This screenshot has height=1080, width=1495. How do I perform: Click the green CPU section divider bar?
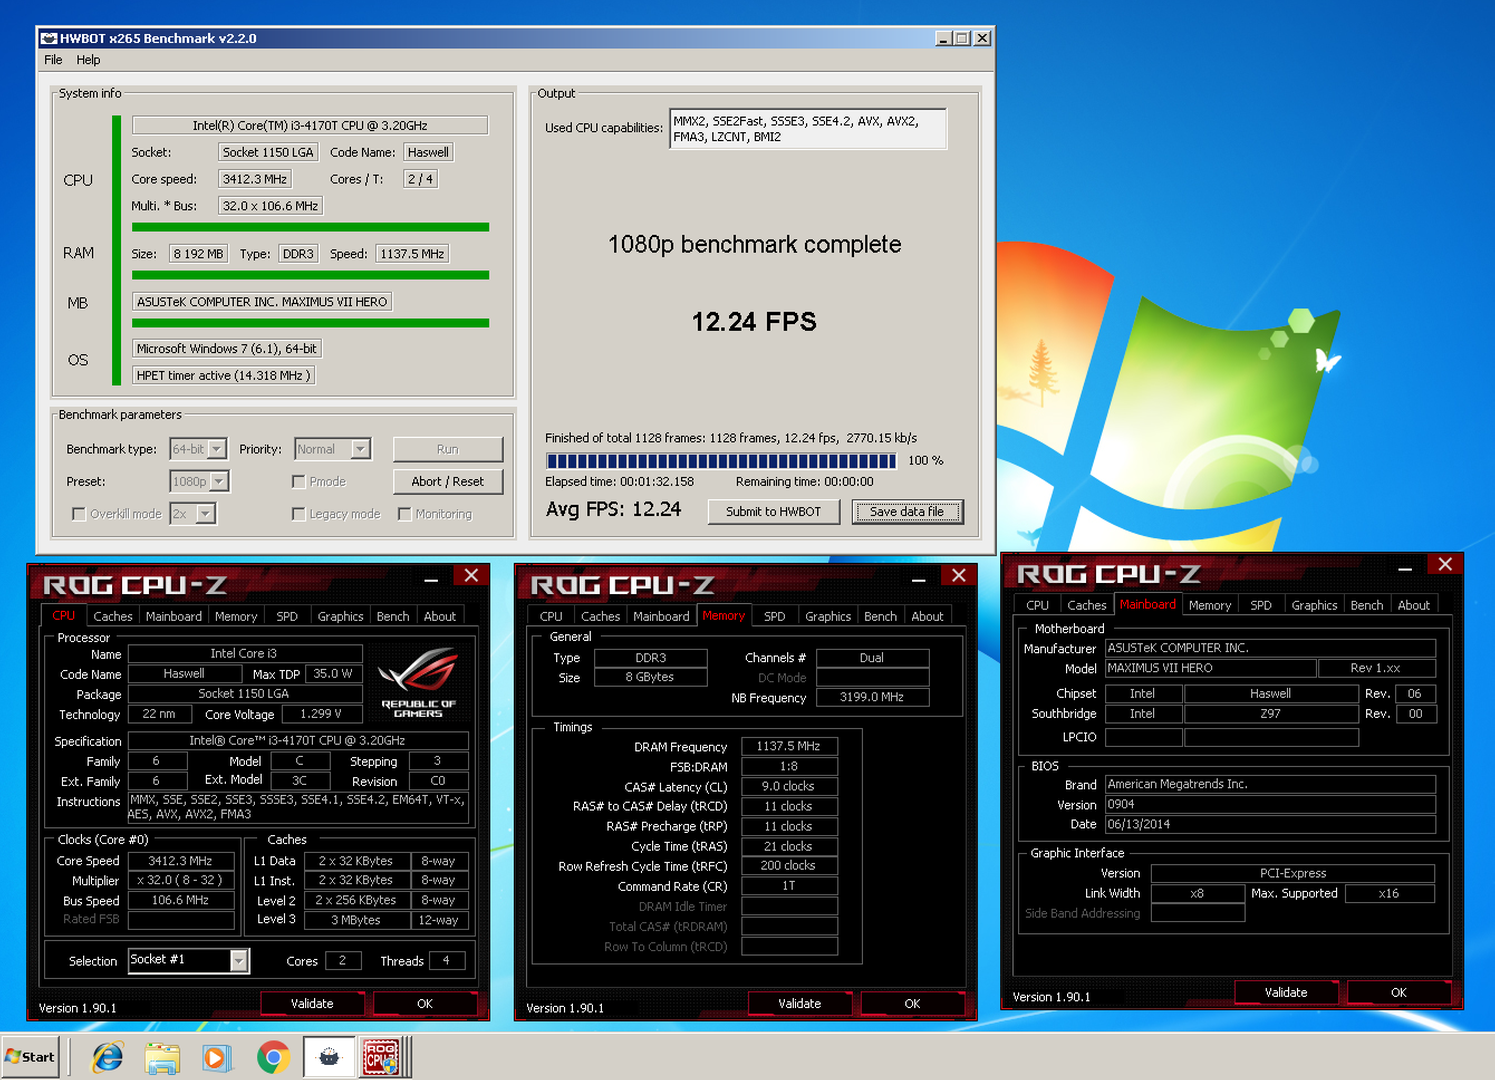point(310,227)
